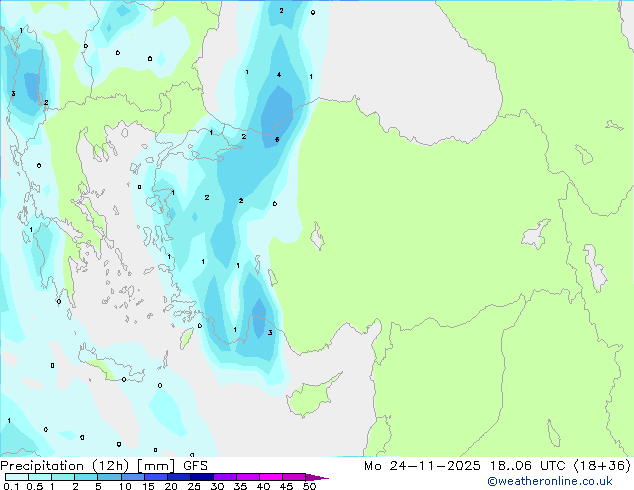Click the 1–2 mm legend swatch
The image size is (634, 490).
point(63,477)
